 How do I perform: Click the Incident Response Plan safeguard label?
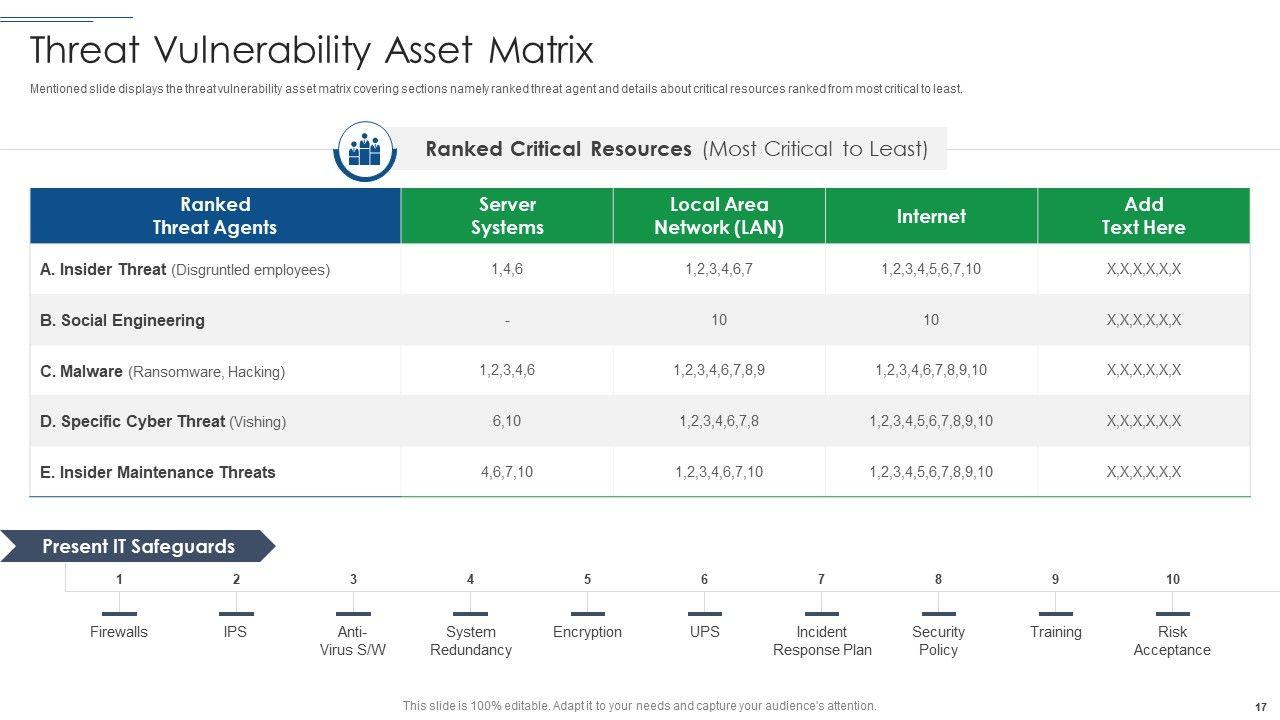(822, 641)
